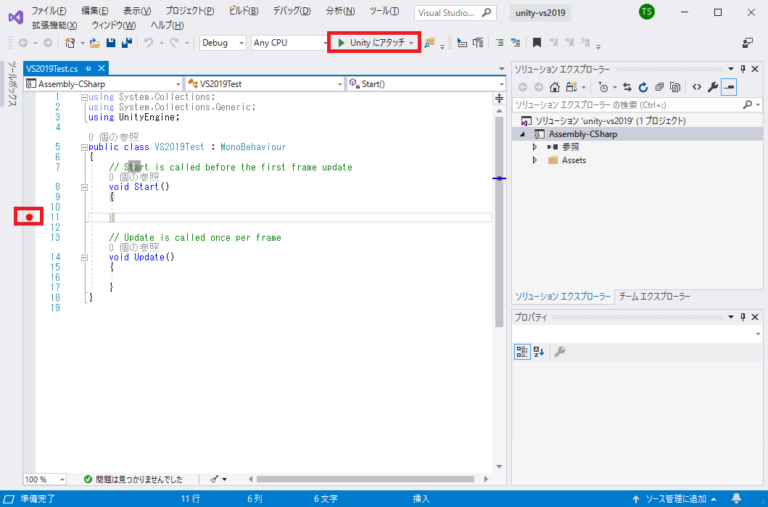Sync with active document in Solution Explorer

[x=627, y=87]
